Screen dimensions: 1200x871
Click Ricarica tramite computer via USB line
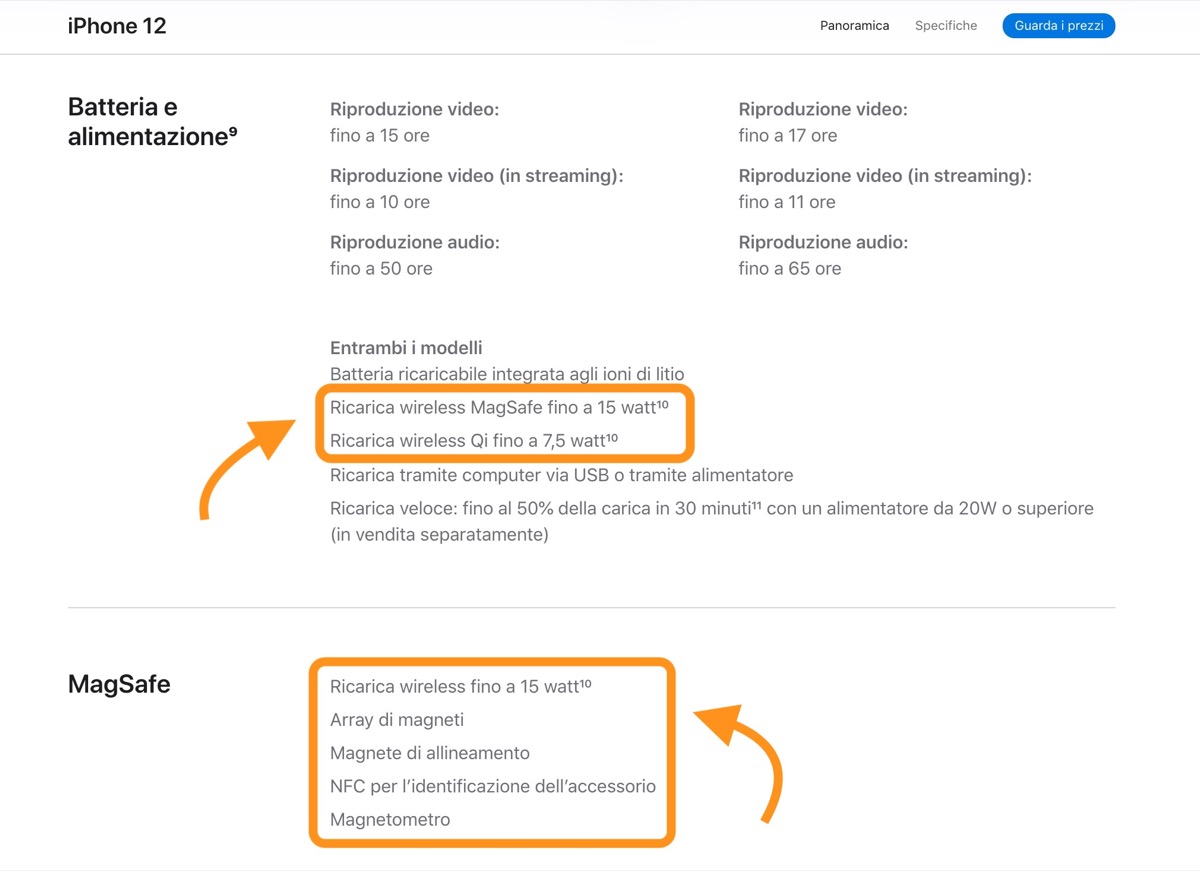click(x=561, y=475)
